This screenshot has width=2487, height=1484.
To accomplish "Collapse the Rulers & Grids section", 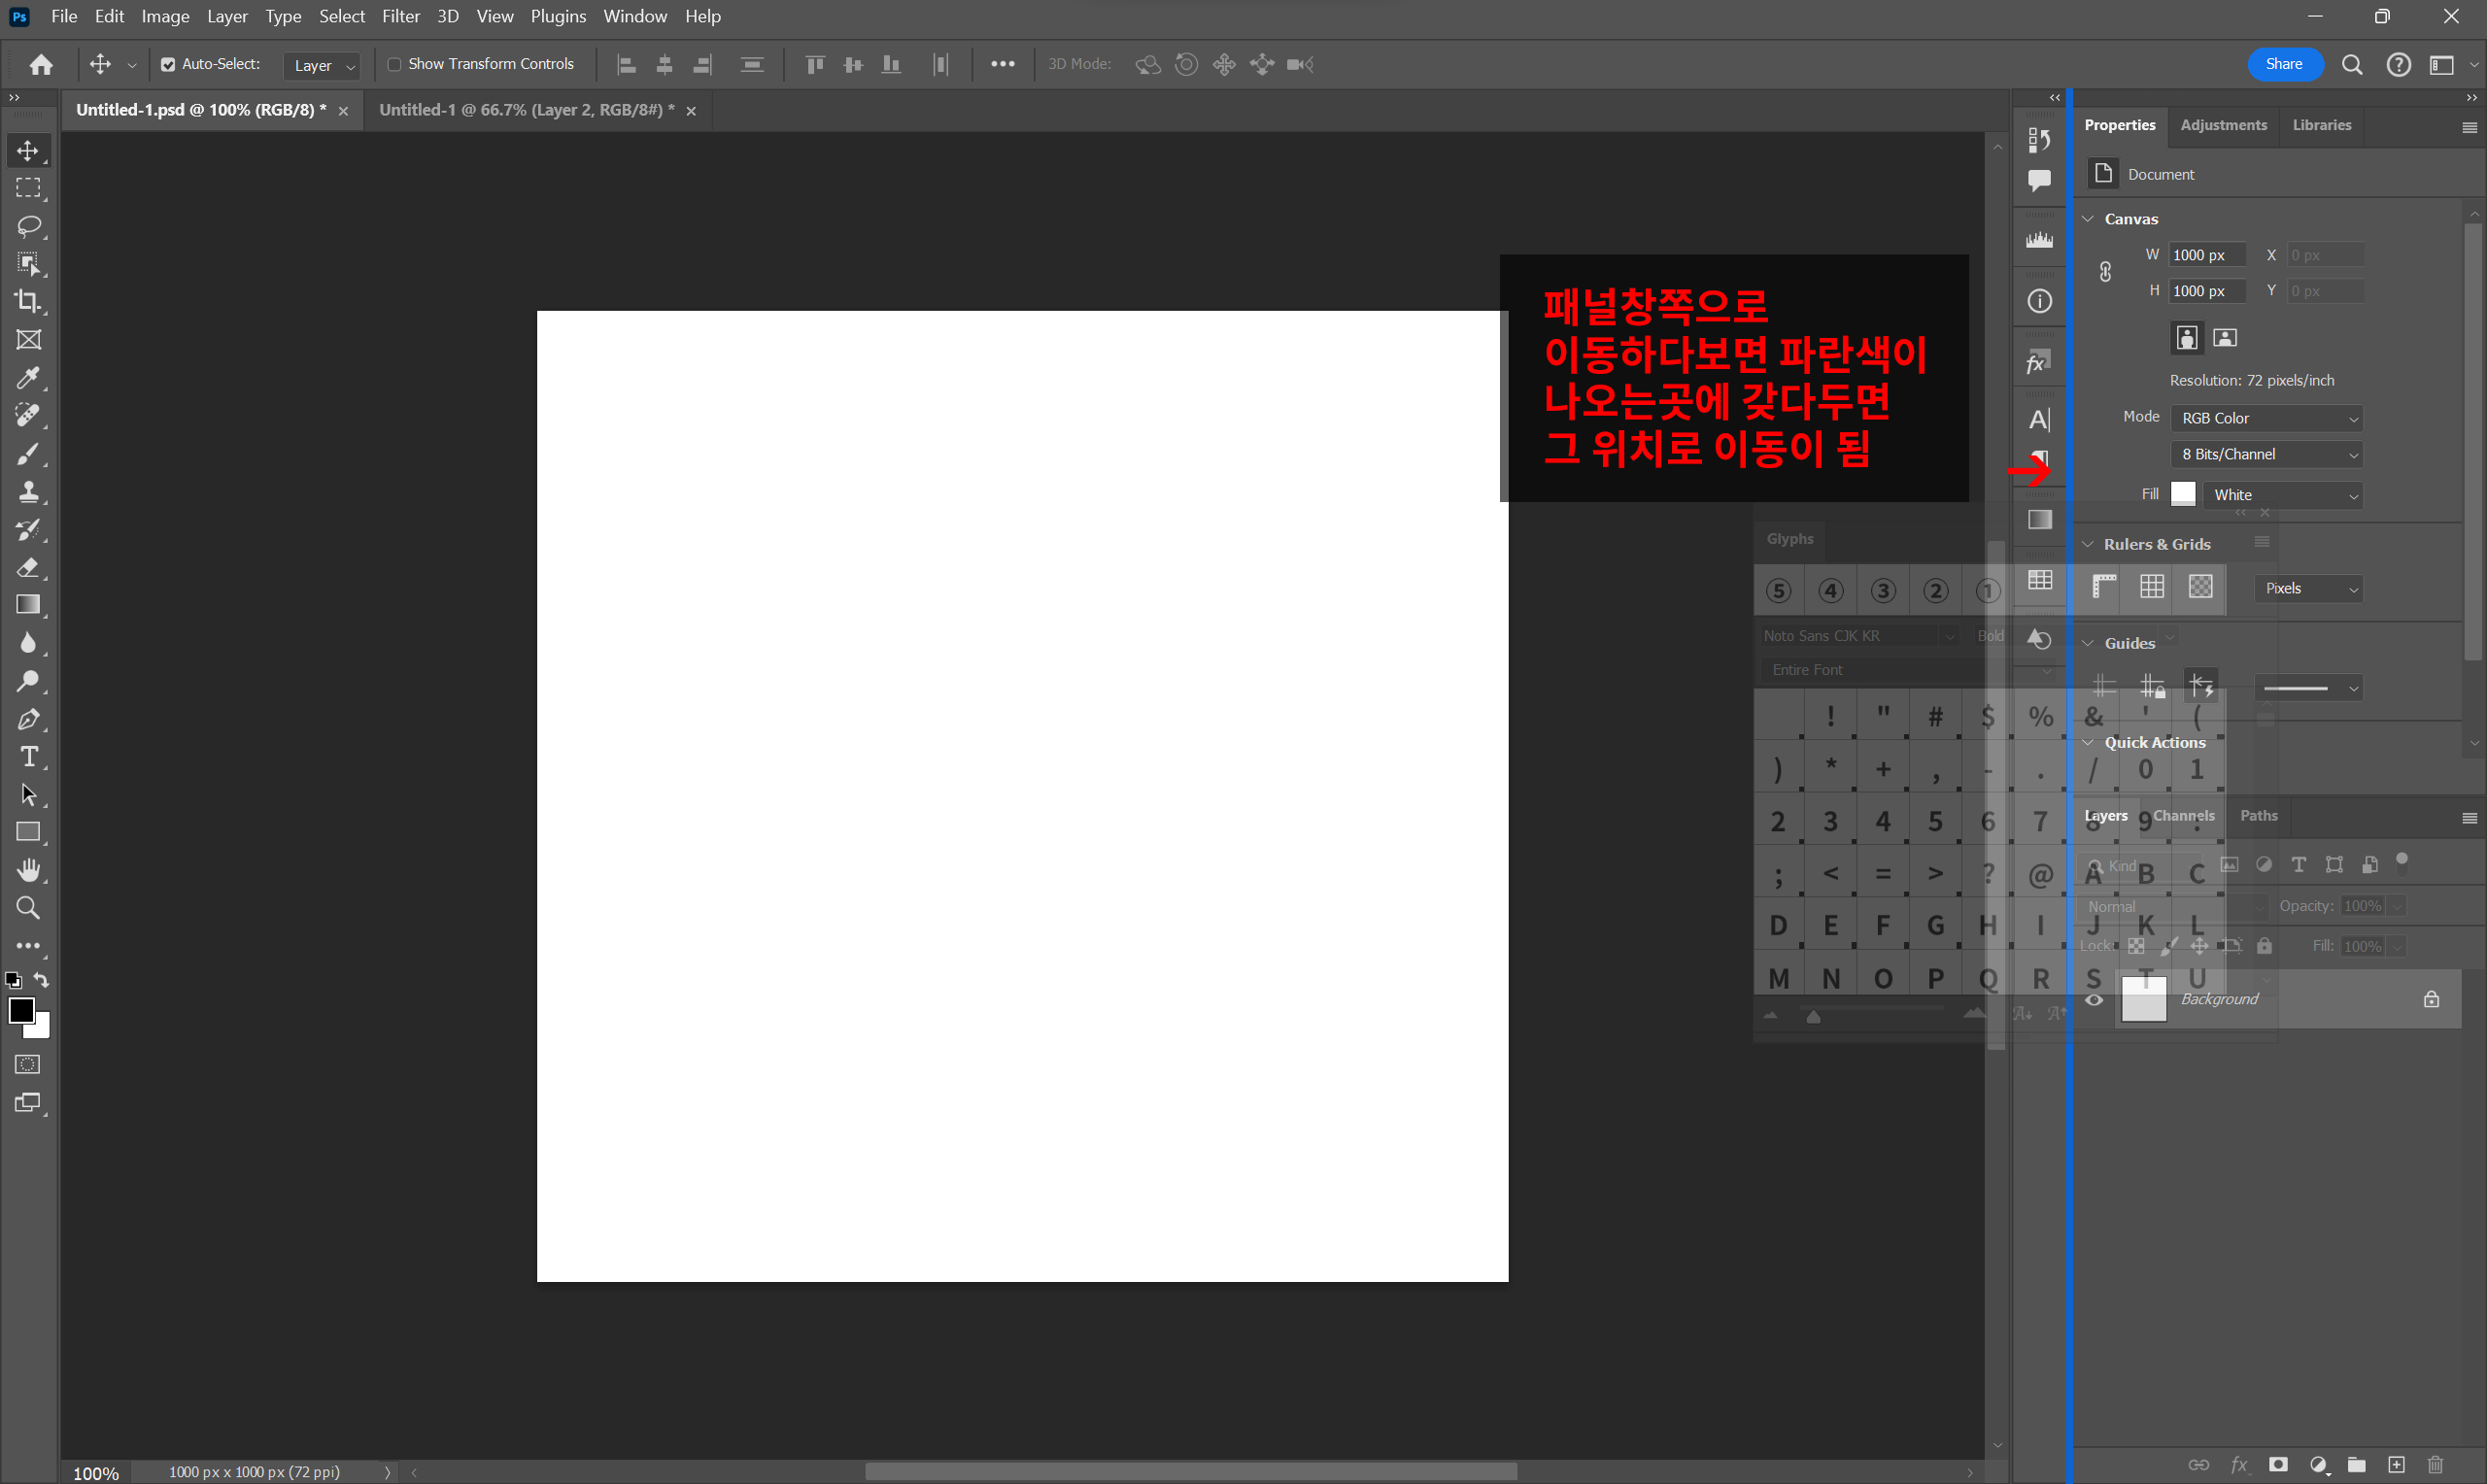I will (x=2088, y=544).
